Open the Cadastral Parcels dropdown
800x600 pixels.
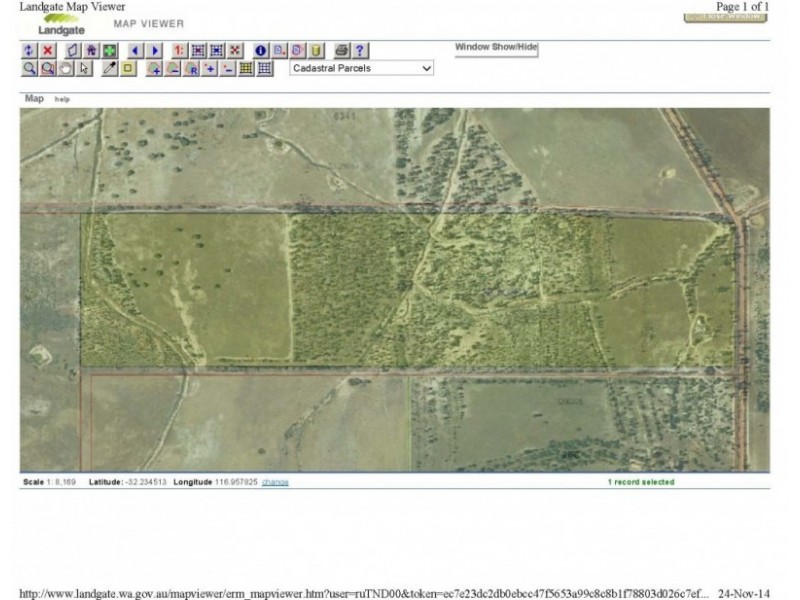(360, 68)
